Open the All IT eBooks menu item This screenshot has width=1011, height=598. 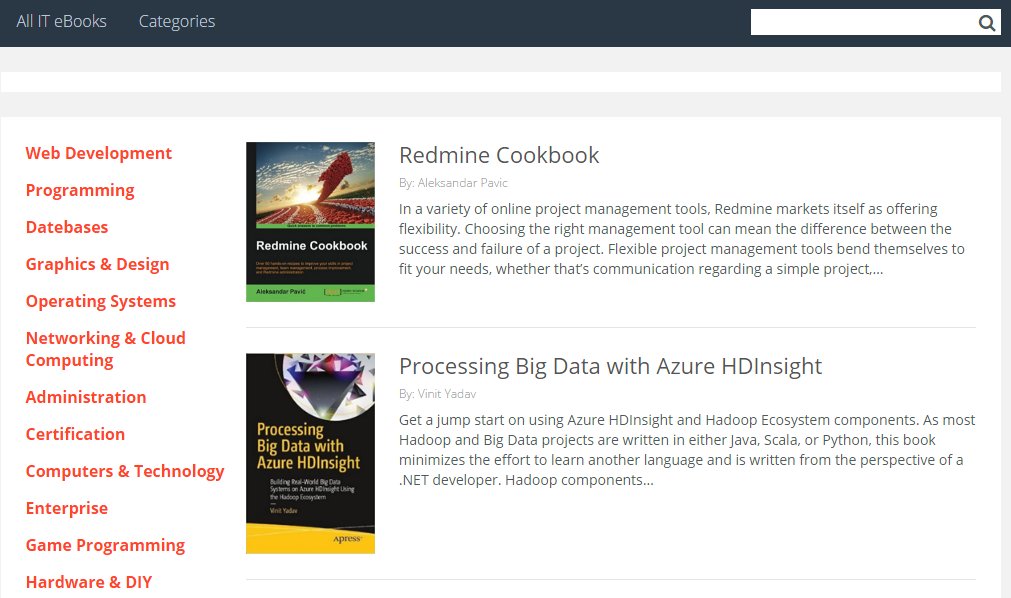61,21
